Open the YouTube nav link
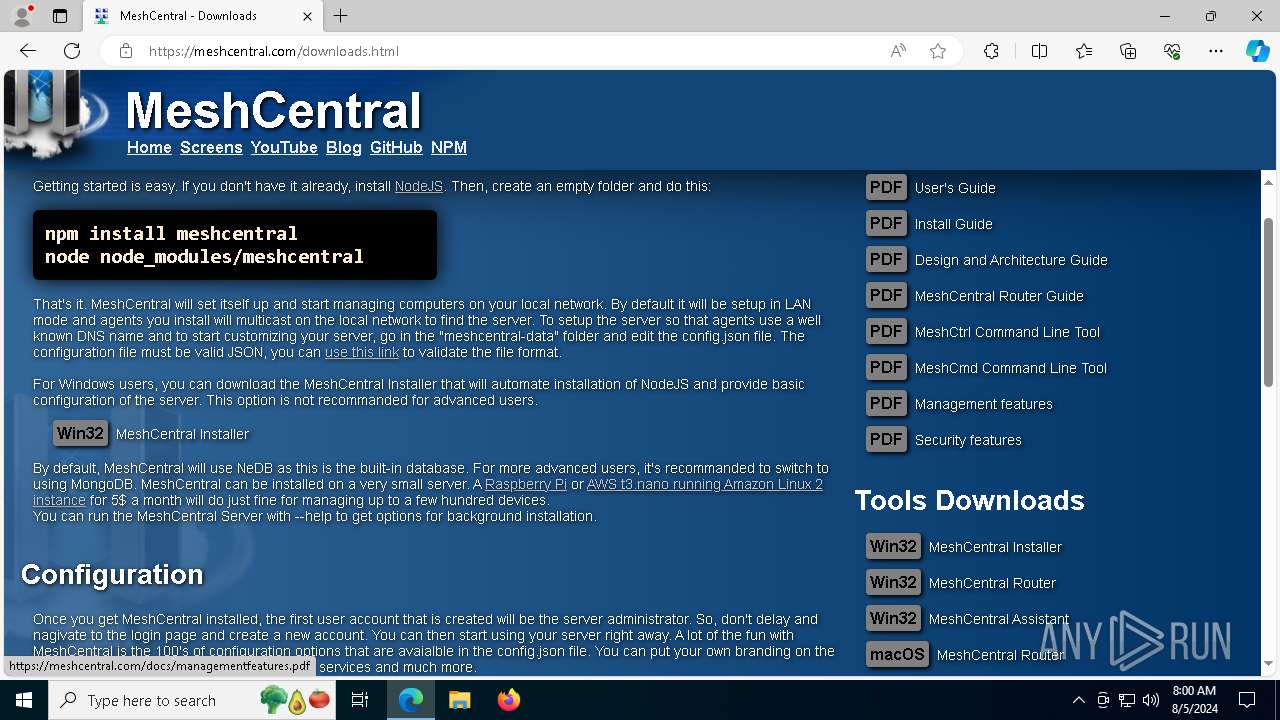This screenshot has width=1280, height=720. [284, 147]
